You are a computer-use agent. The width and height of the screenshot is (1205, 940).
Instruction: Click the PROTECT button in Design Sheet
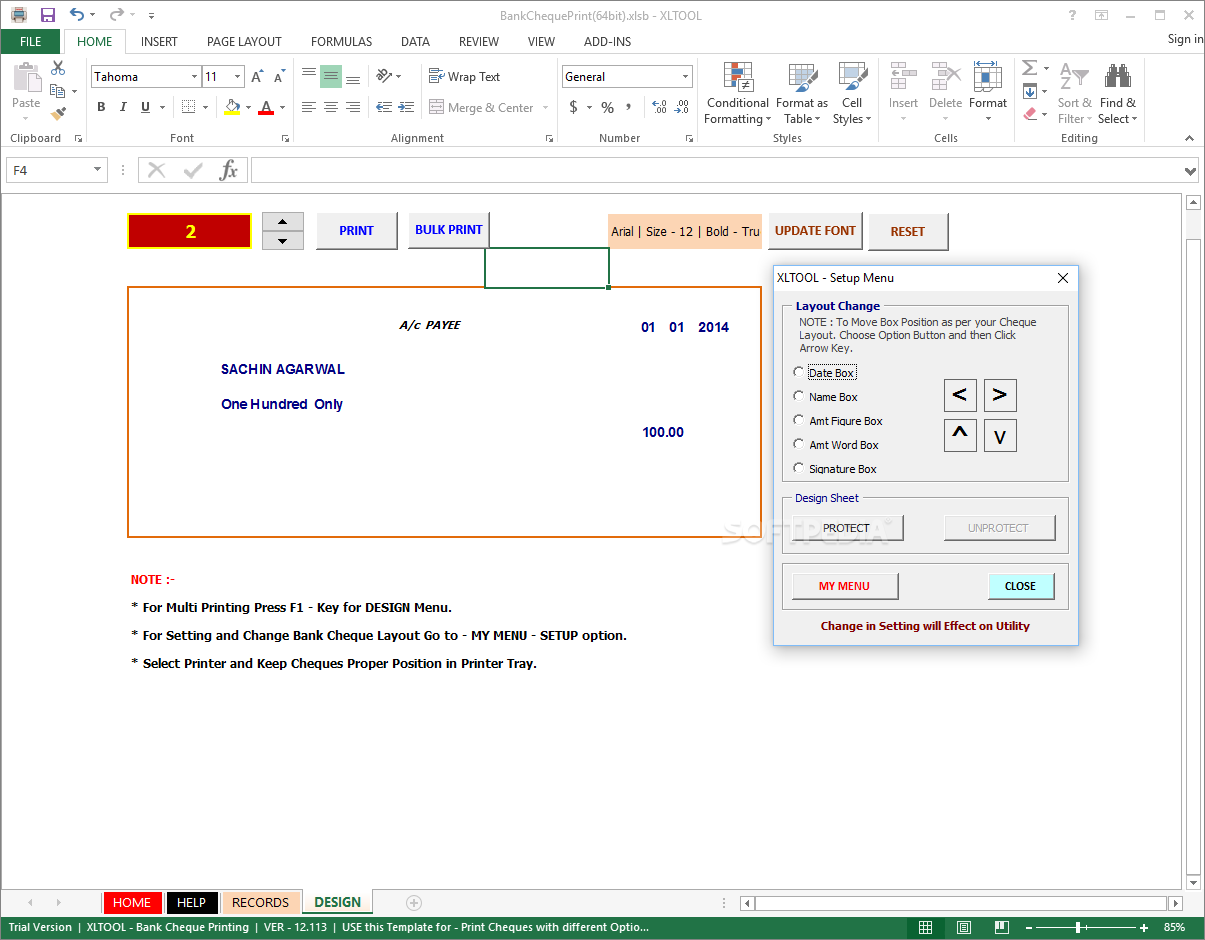[847, 528]
